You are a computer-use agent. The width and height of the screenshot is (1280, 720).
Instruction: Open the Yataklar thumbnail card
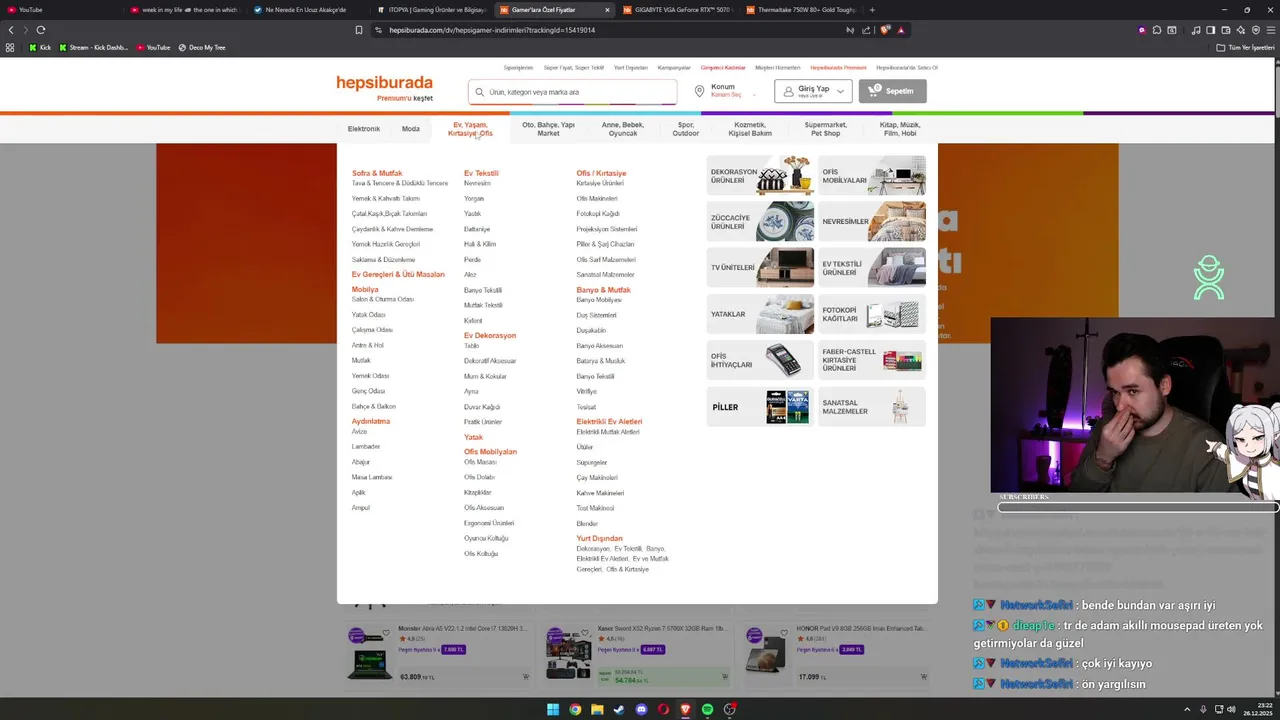pos(760,314)
